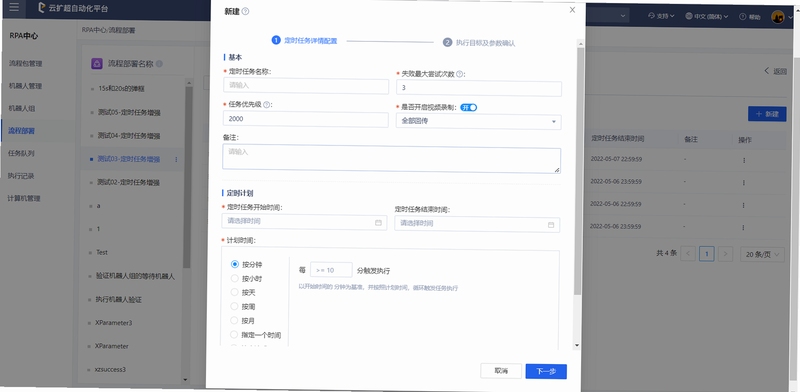Screen dimensions: 800x392
Task: Go to next page in pagination
Action: [x=726, y=254]
